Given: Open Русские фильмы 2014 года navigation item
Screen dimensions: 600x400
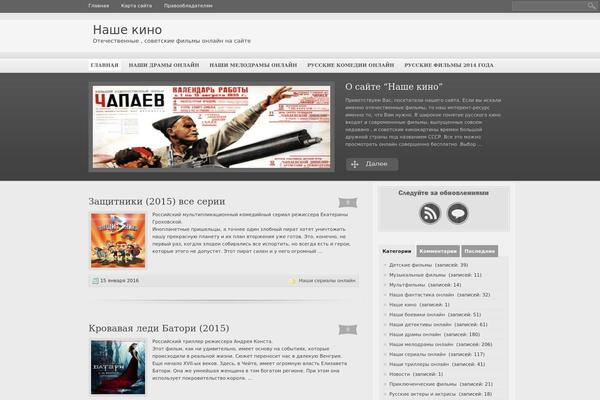Looking at the screenshot, I should point(449,65).
